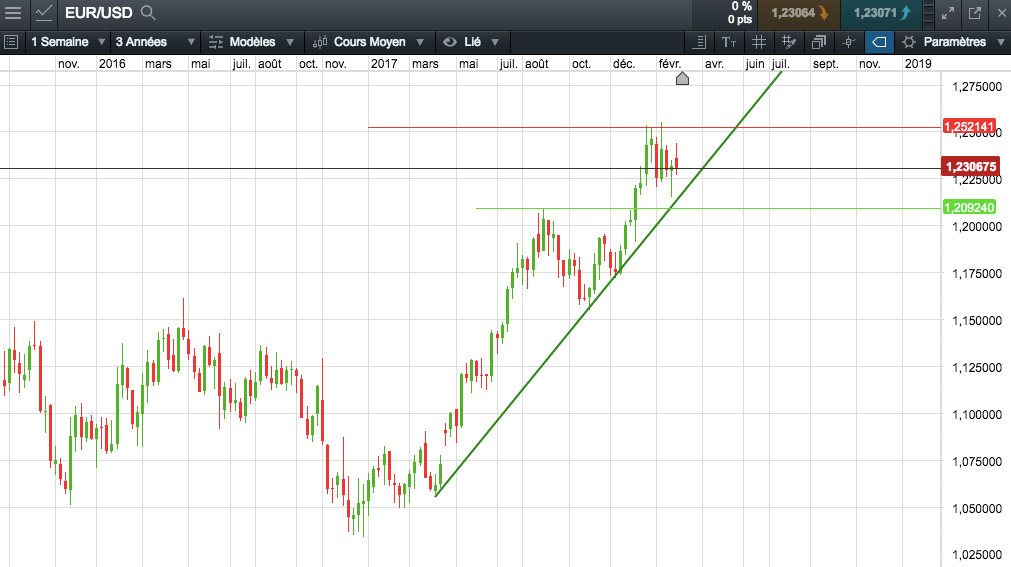Viewport: 1011px width, 567px height.
Task: Click the 1,050000 price axis value
Action: point(977,508)
